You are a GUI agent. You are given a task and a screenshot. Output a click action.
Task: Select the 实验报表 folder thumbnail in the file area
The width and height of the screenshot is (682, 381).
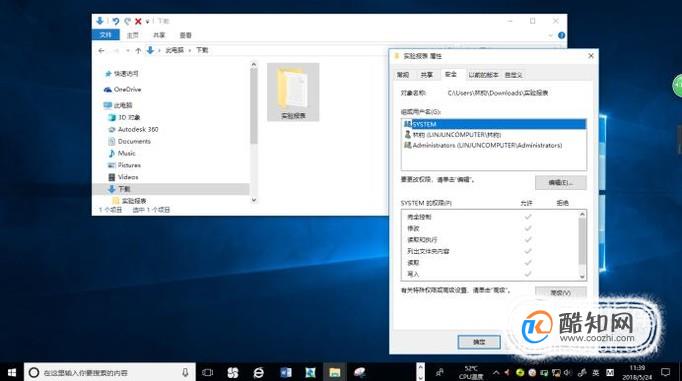click(x=293, y=92)
